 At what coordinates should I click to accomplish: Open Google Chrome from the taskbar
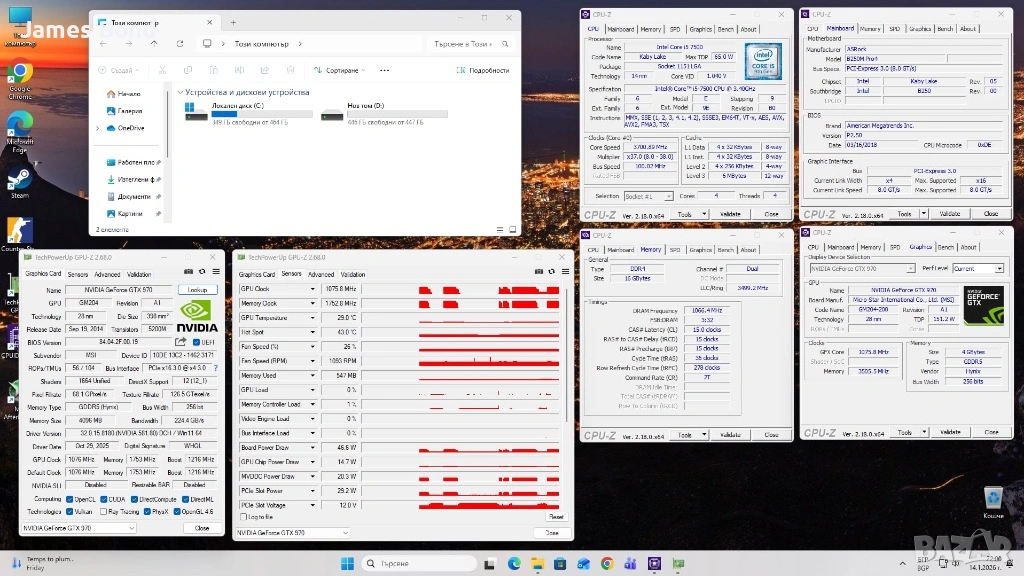coord(607,563)
